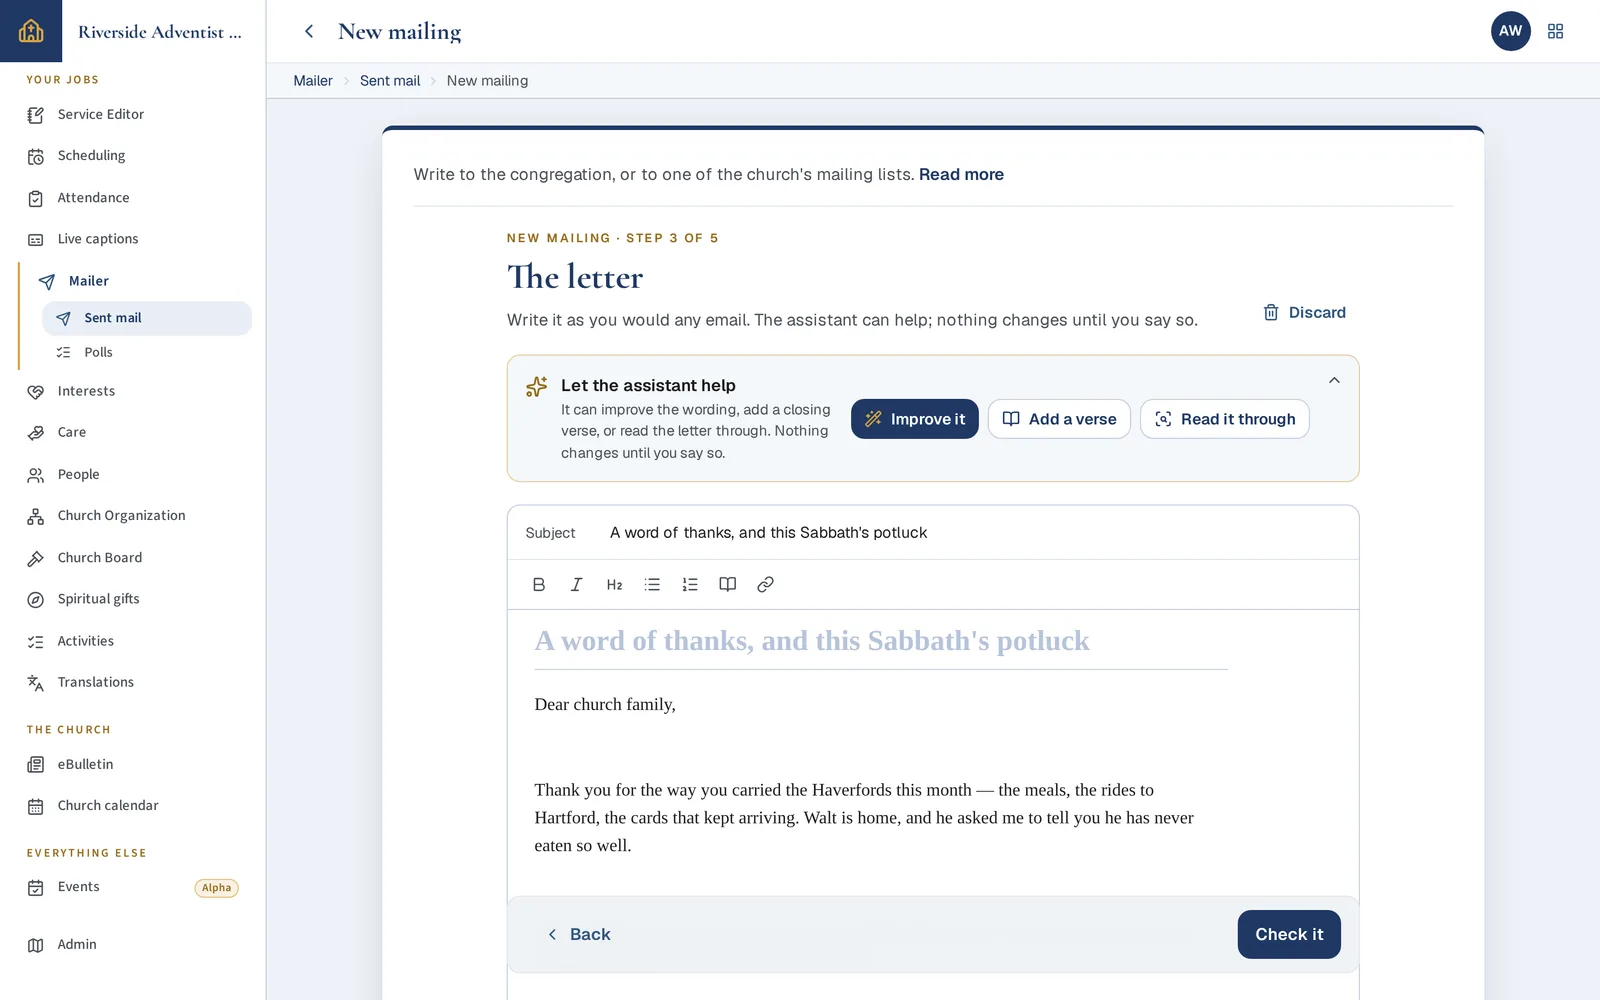The image size is (1600, 1000).
Task: Click the open-book verse icon in toolbar
Action: [x=728, y=585]
